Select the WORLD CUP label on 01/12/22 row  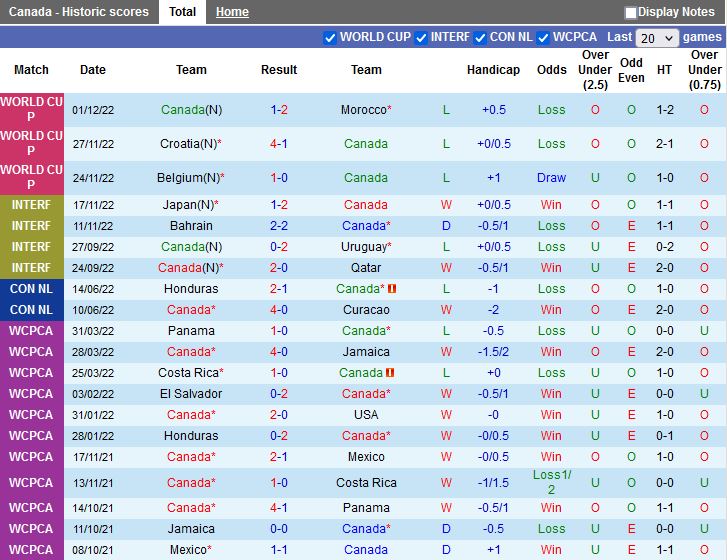(x=31, y=110)
